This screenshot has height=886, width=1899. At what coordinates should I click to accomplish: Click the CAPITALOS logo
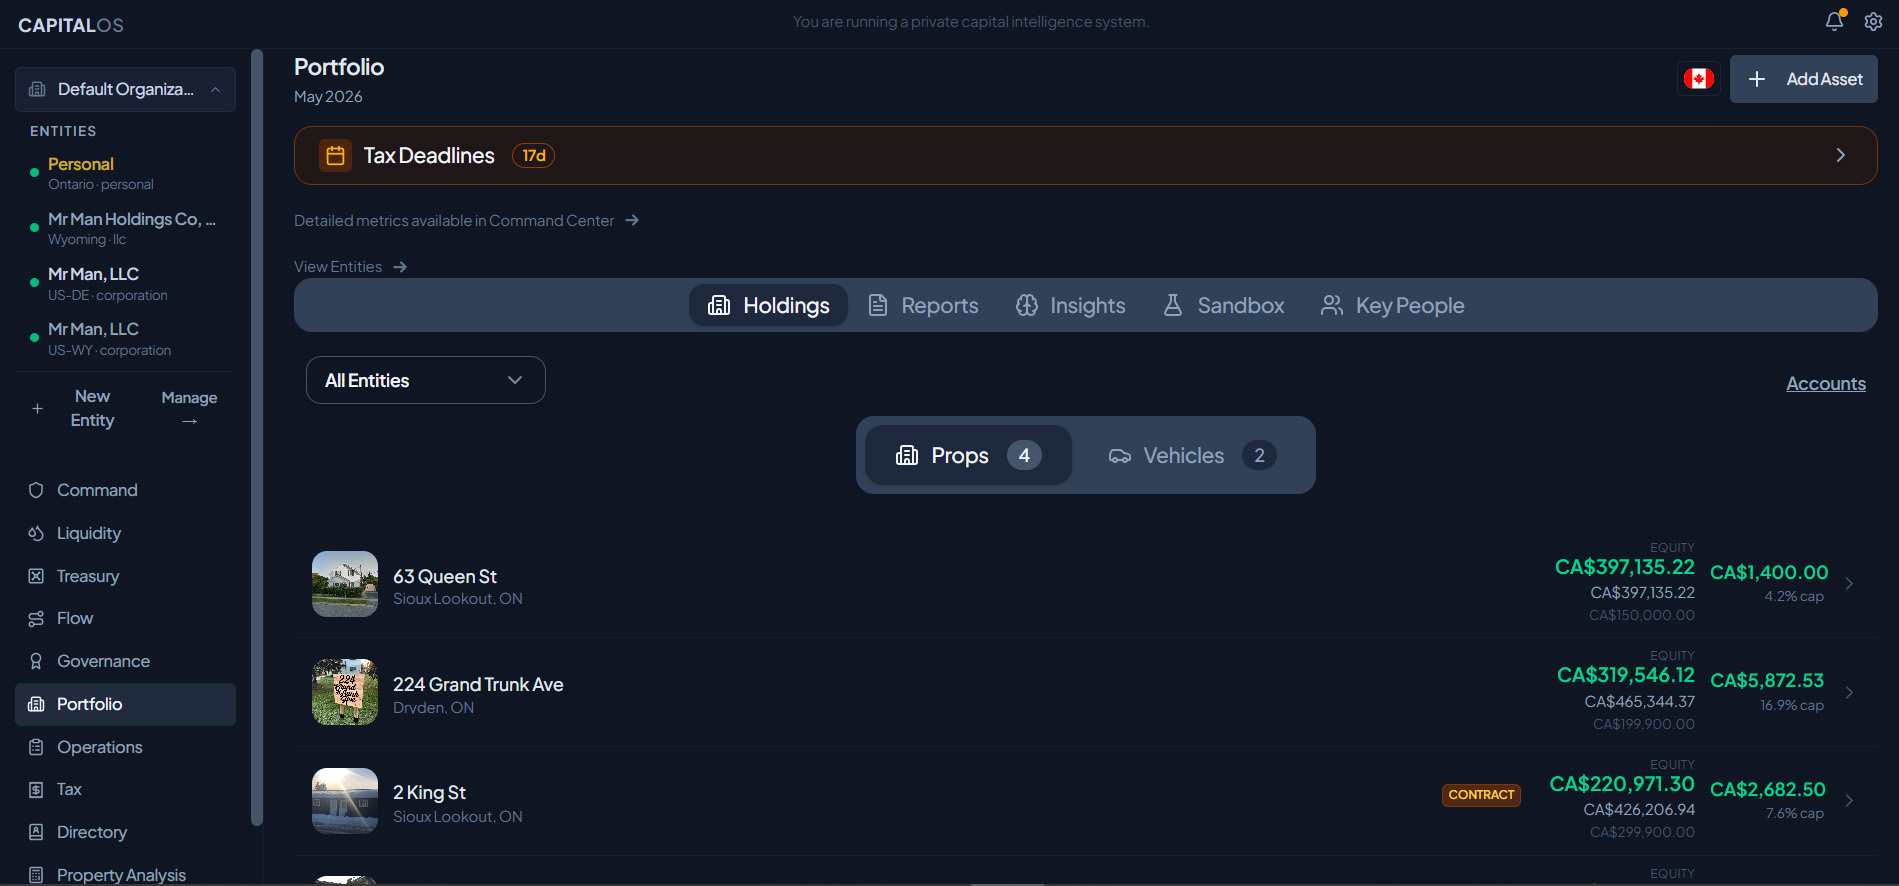71,25
